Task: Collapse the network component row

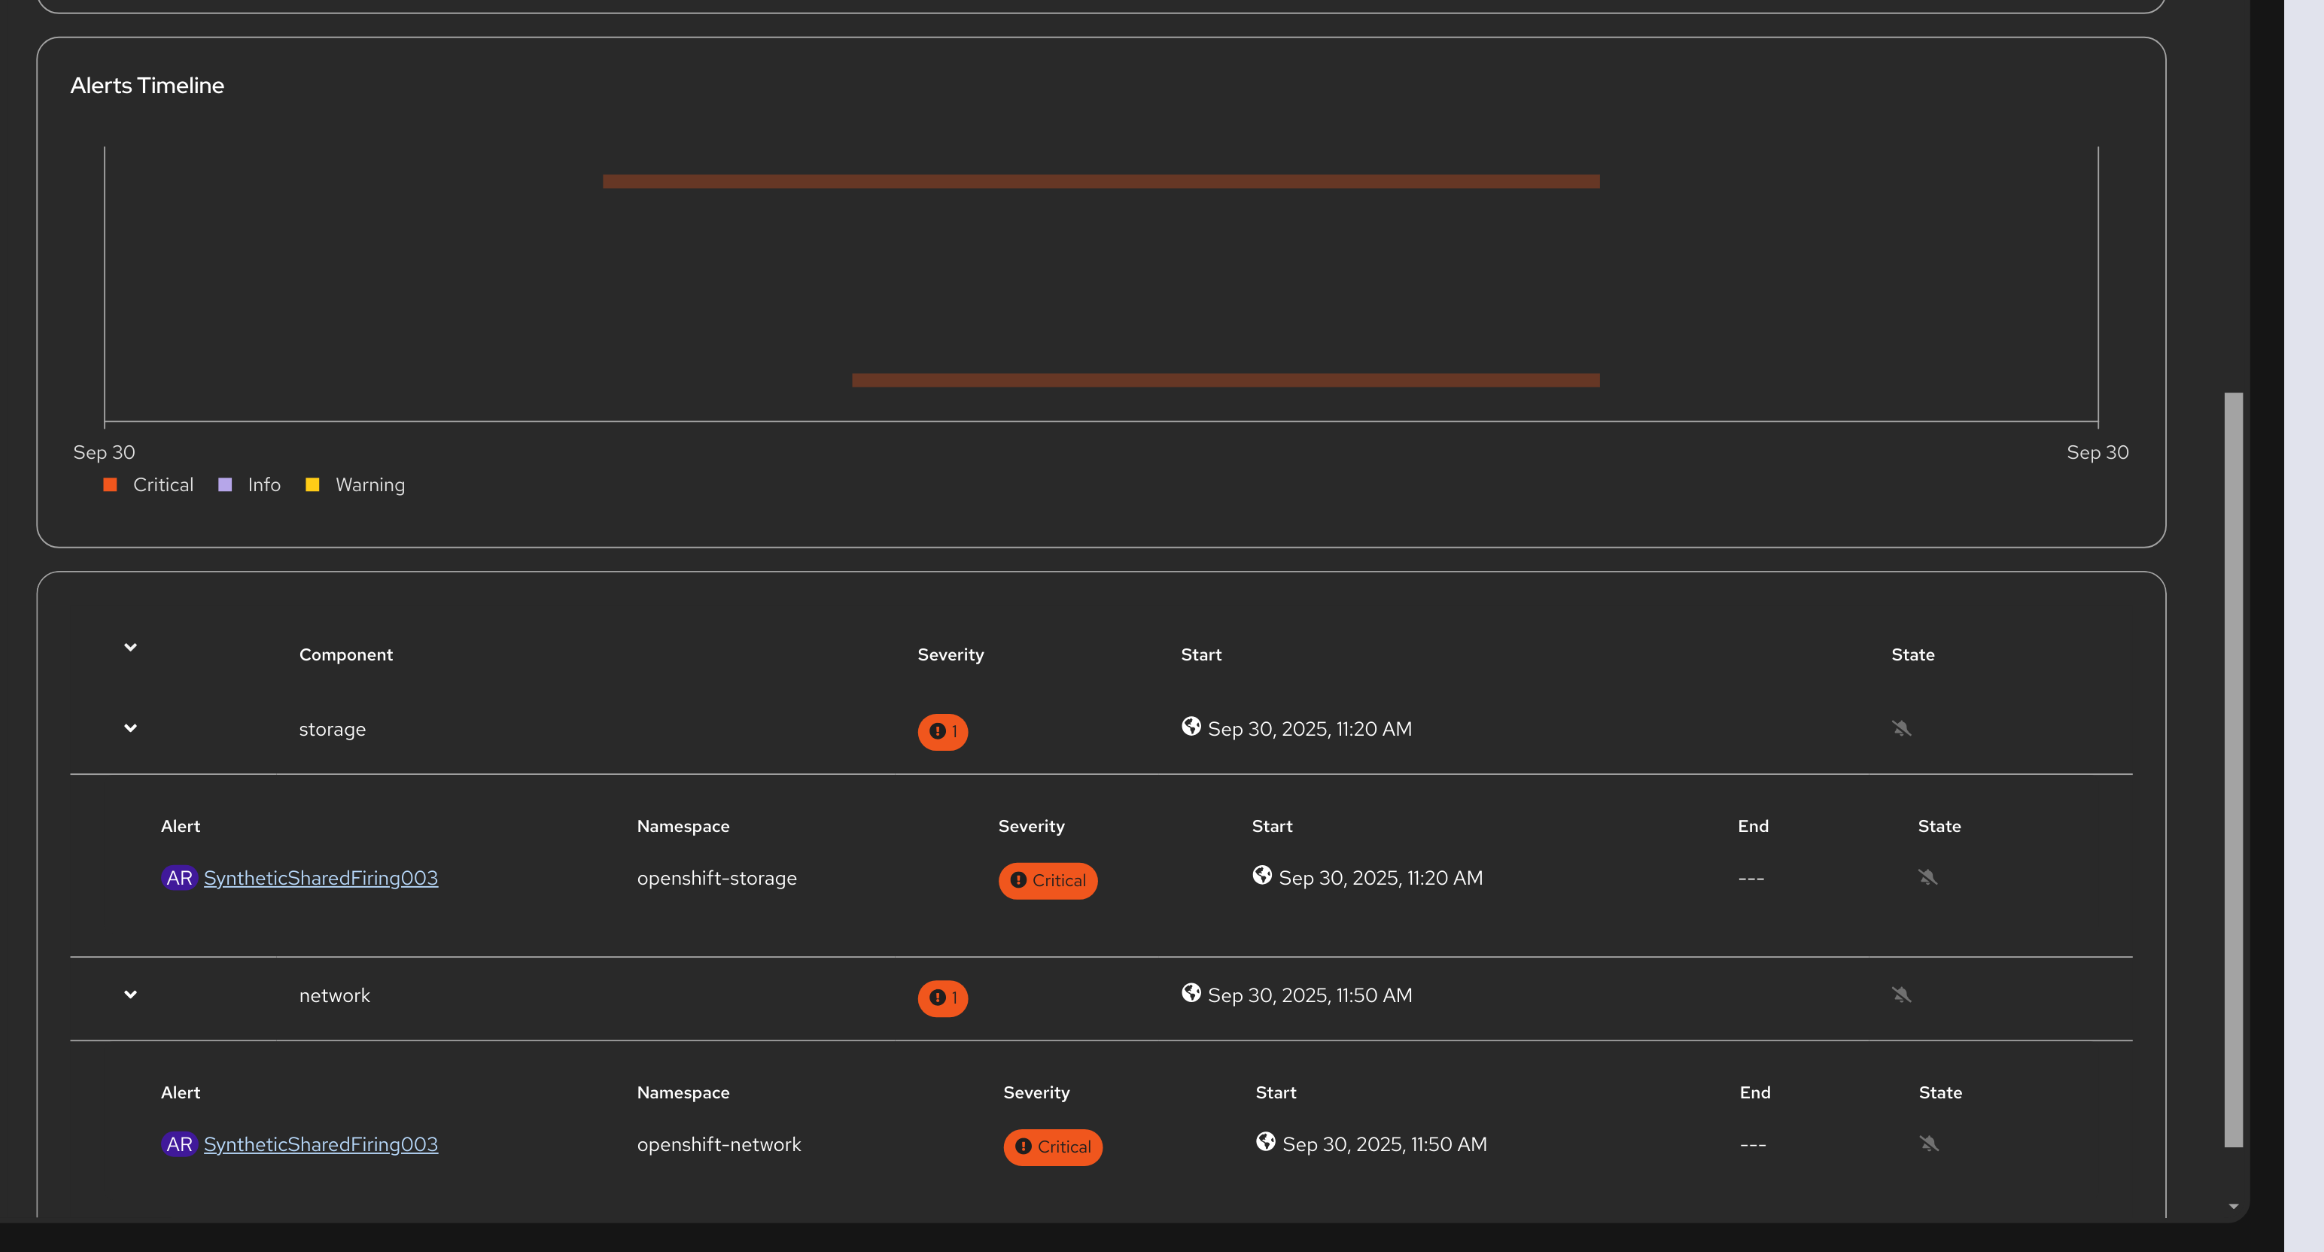Action: pyautogui.click(x=130, y=995)
